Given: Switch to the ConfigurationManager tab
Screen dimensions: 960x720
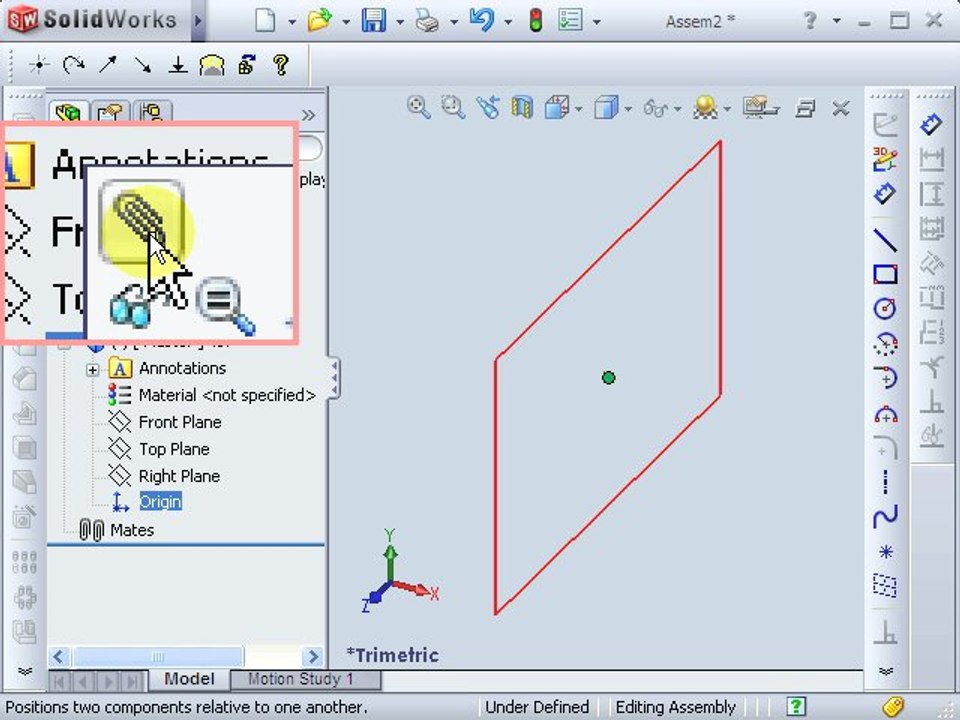Looking at the screenshot, I should point(151,112).
